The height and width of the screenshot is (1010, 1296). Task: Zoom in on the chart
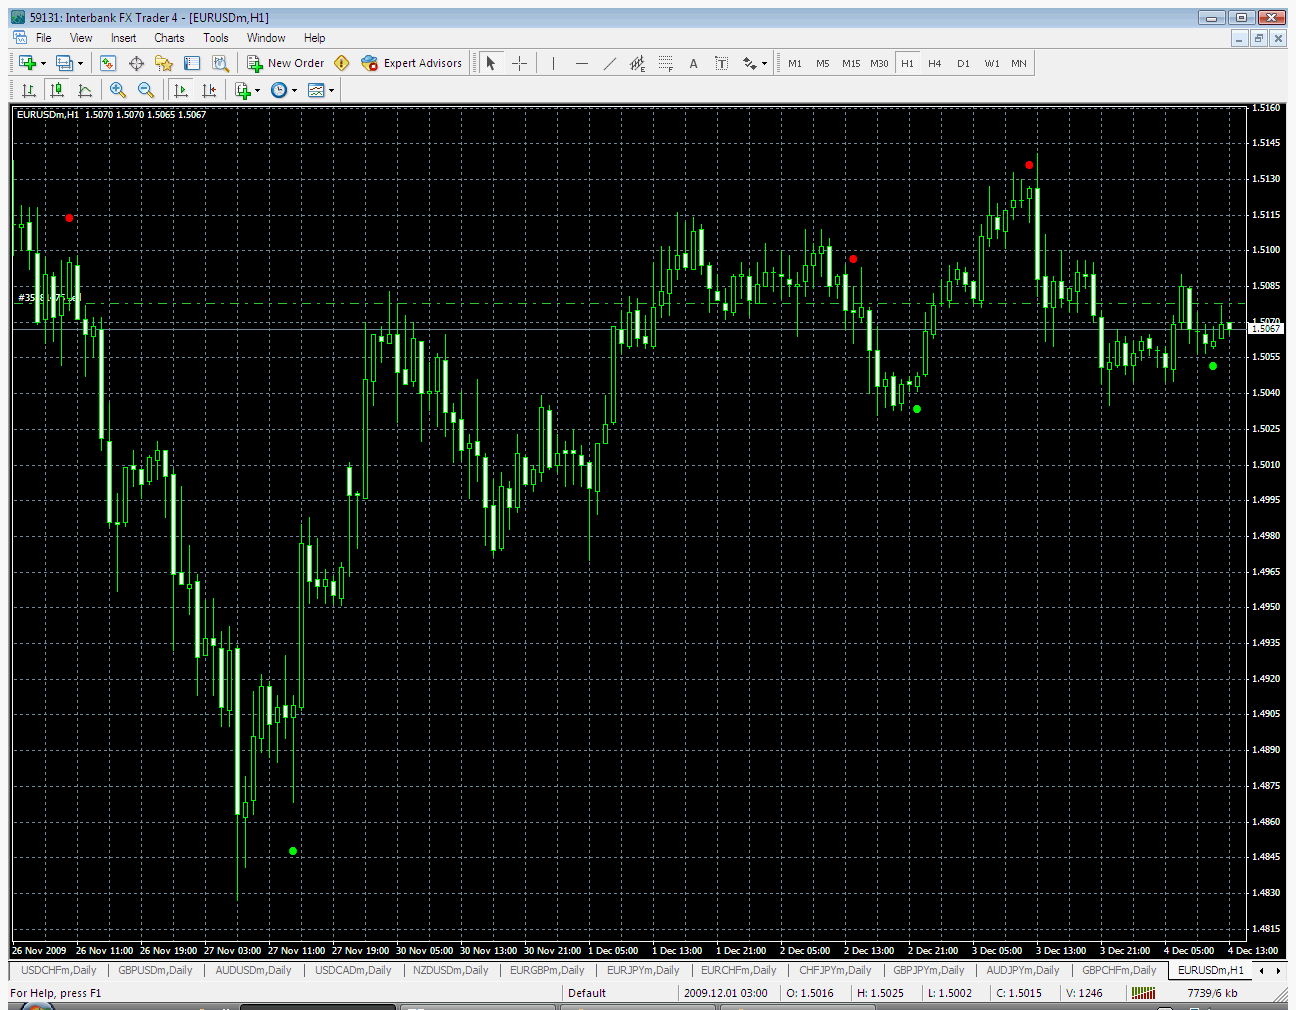118,90
